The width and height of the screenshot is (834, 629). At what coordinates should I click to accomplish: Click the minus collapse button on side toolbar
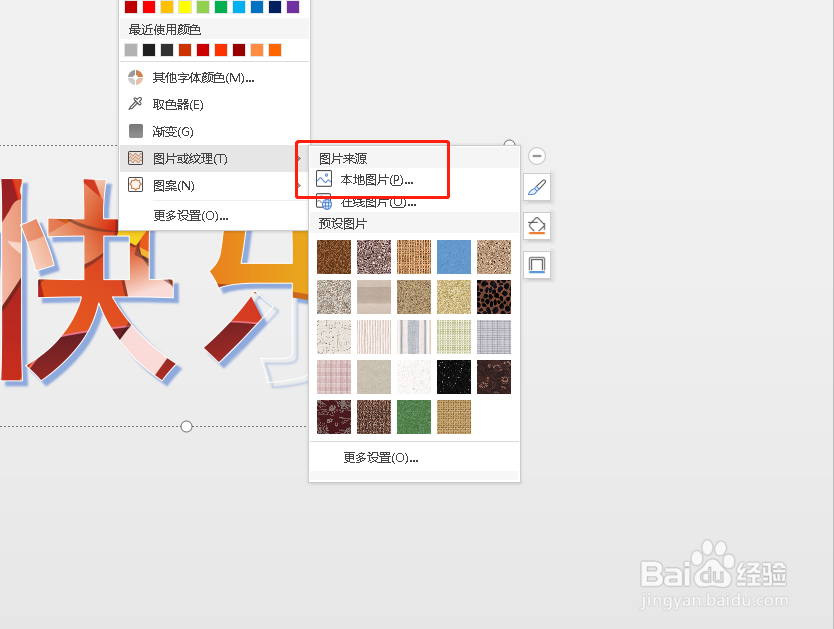click(x=537, y=156)
